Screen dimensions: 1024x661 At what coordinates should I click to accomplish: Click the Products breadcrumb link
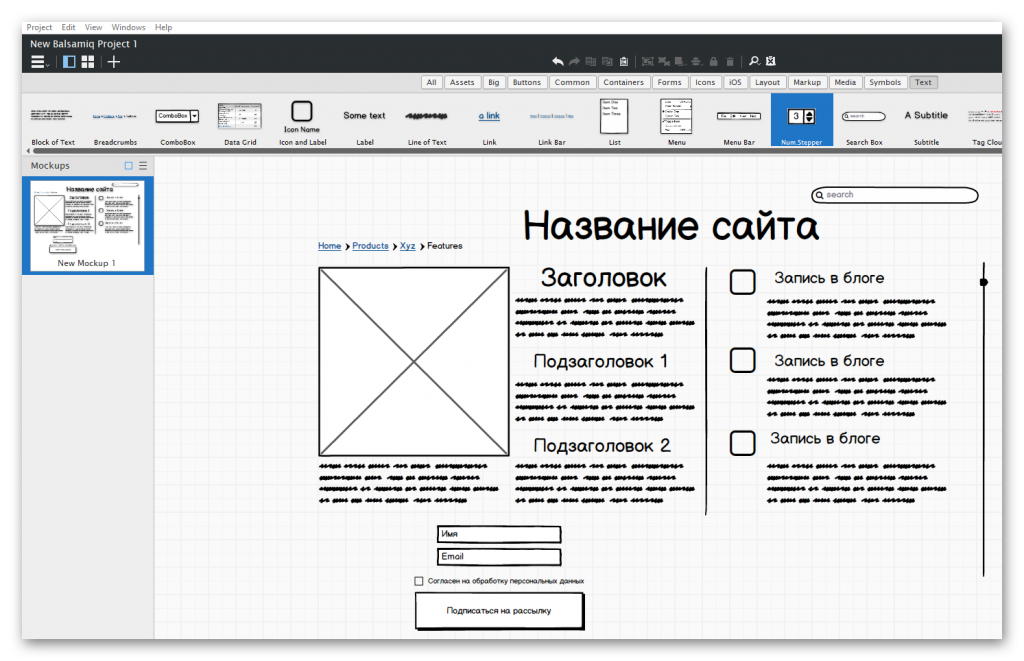tap(370, 246)
